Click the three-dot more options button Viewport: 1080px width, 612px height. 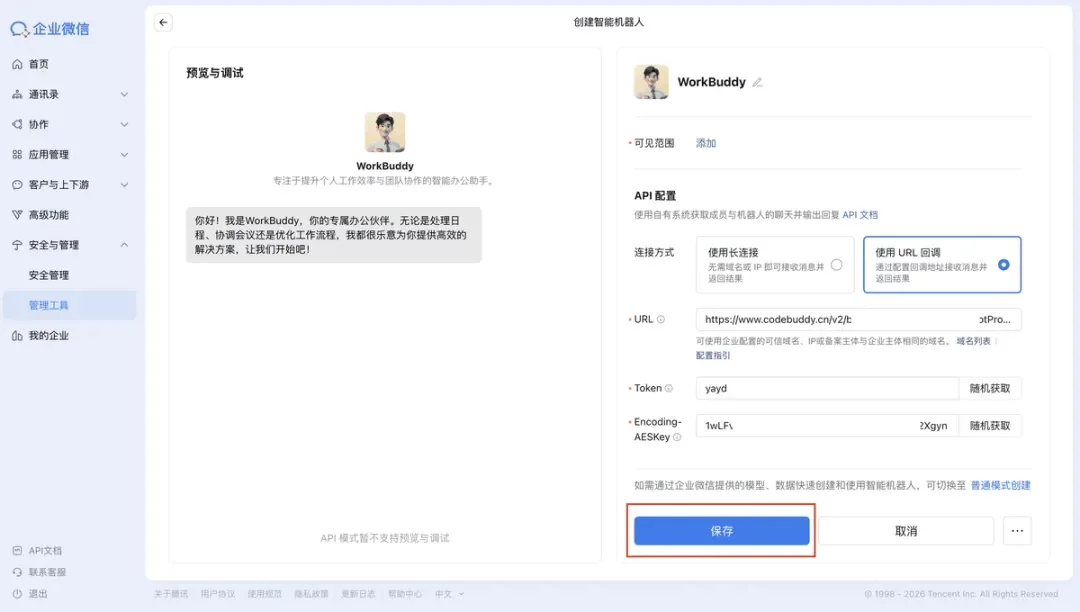(x=1017, y=531)
